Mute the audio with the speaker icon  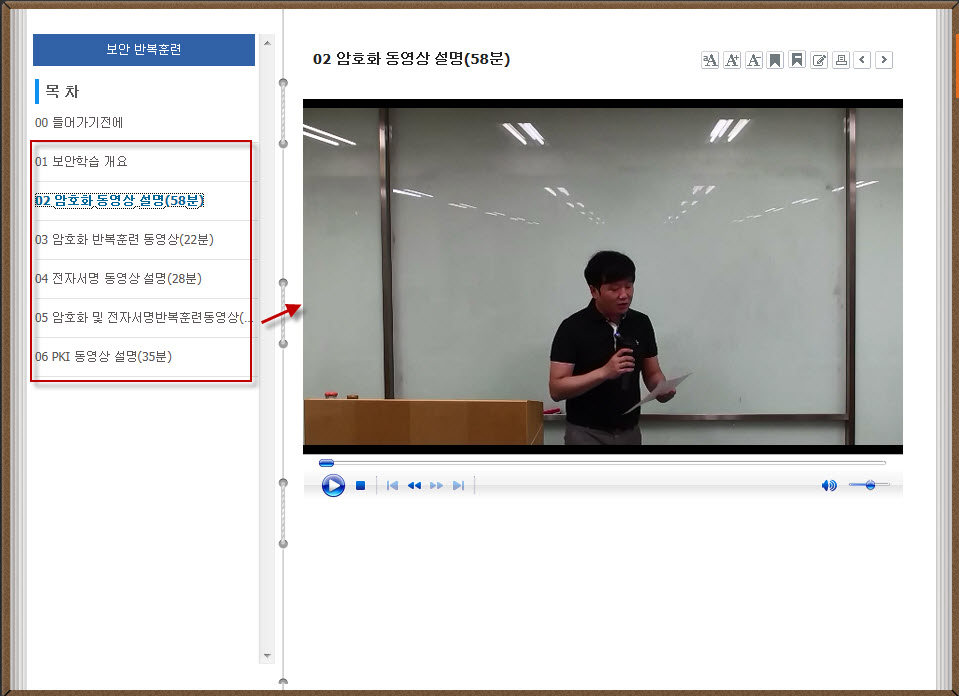point(829,486)
